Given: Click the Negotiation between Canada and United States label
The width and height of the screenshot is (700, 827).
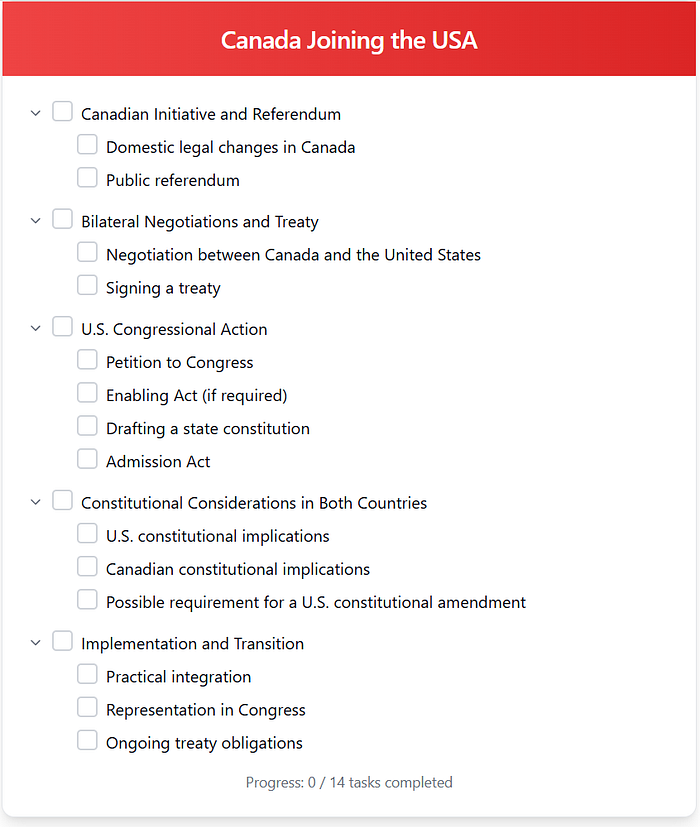Looking at the screenshot, I should click(x=293, y=255).
